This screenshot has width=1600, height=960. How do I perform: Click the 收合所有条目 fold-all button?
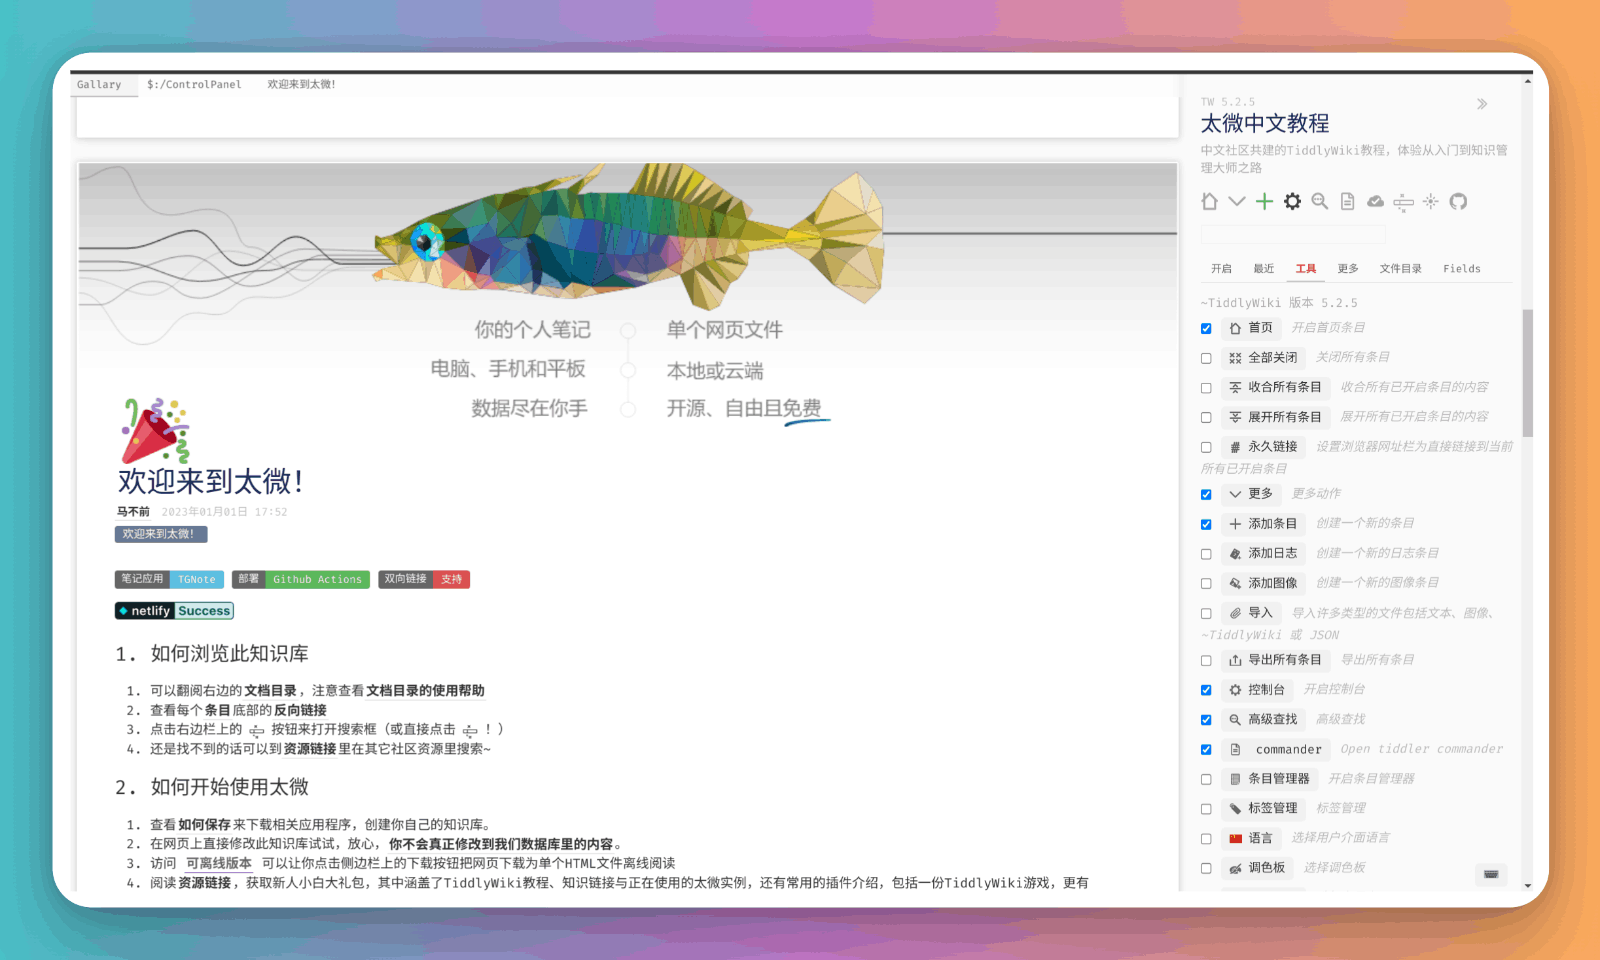click(1274, 387)
